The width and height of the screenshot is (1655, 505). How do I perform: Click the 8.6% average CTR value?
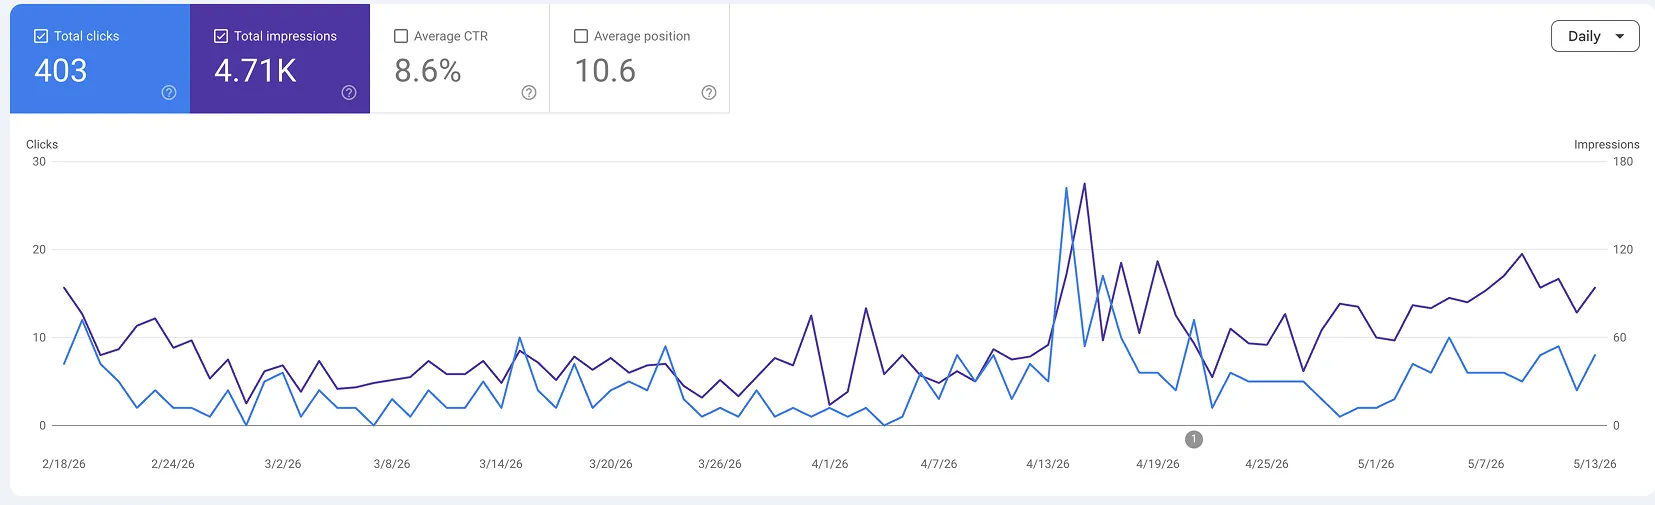428,71
